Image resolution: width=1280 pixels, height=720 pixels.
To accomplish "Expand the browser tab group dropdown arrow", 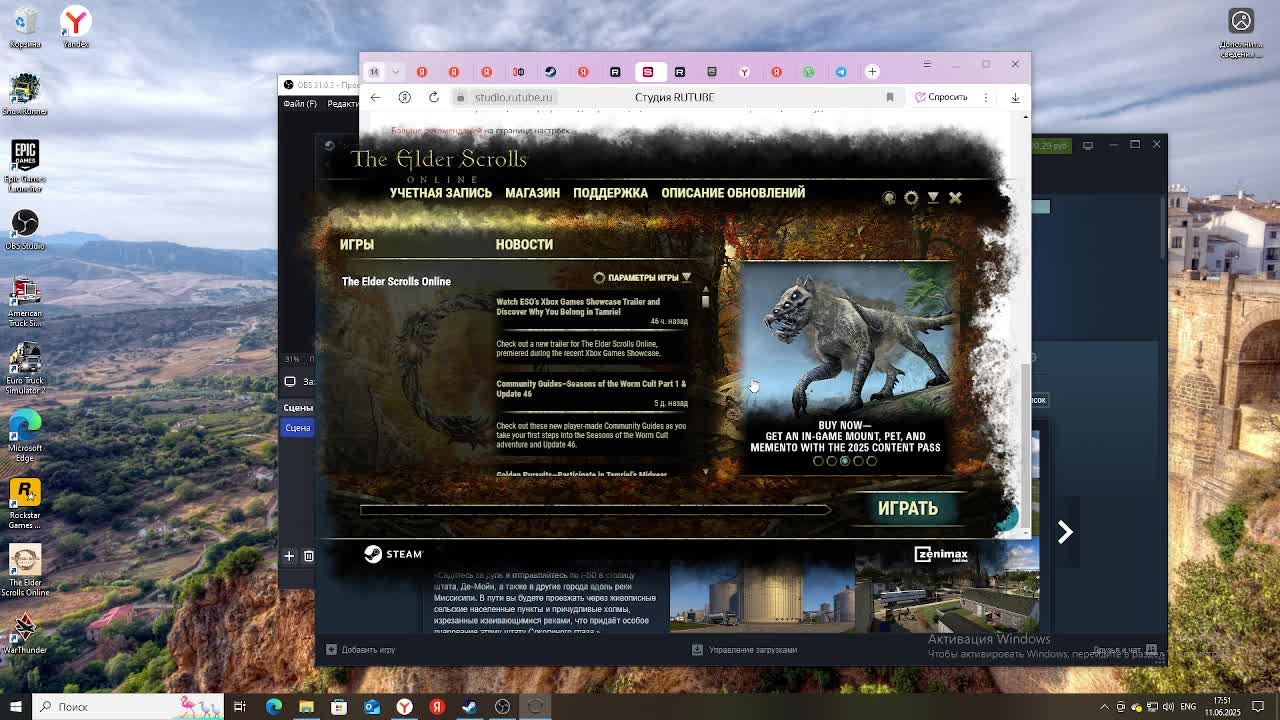I will [396, 72].
